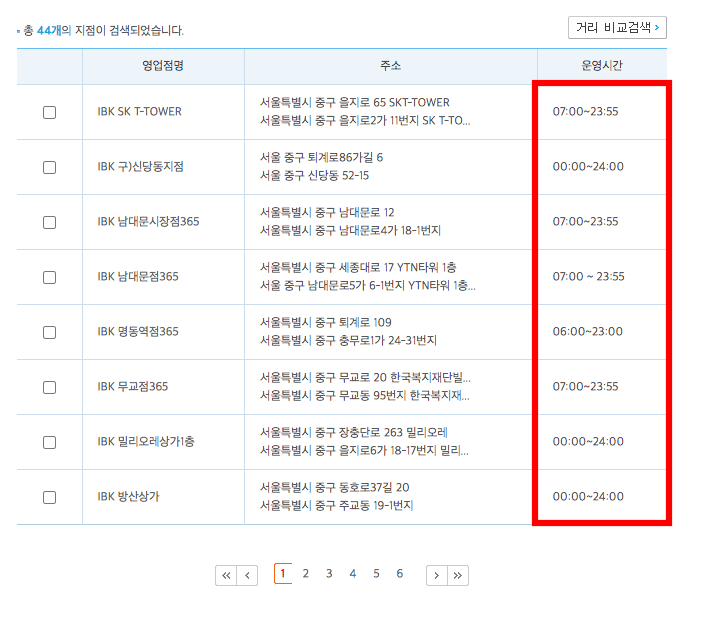
Task: Click the 운영시간 column header
Action: click(602, 66)
